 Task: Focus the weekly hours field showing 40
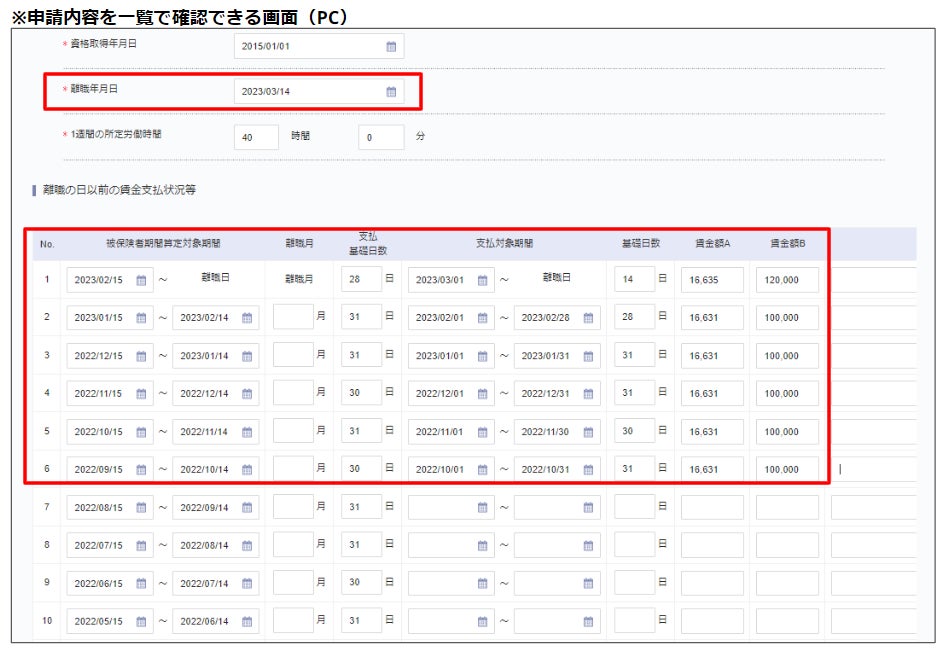[x=256, y=137]
